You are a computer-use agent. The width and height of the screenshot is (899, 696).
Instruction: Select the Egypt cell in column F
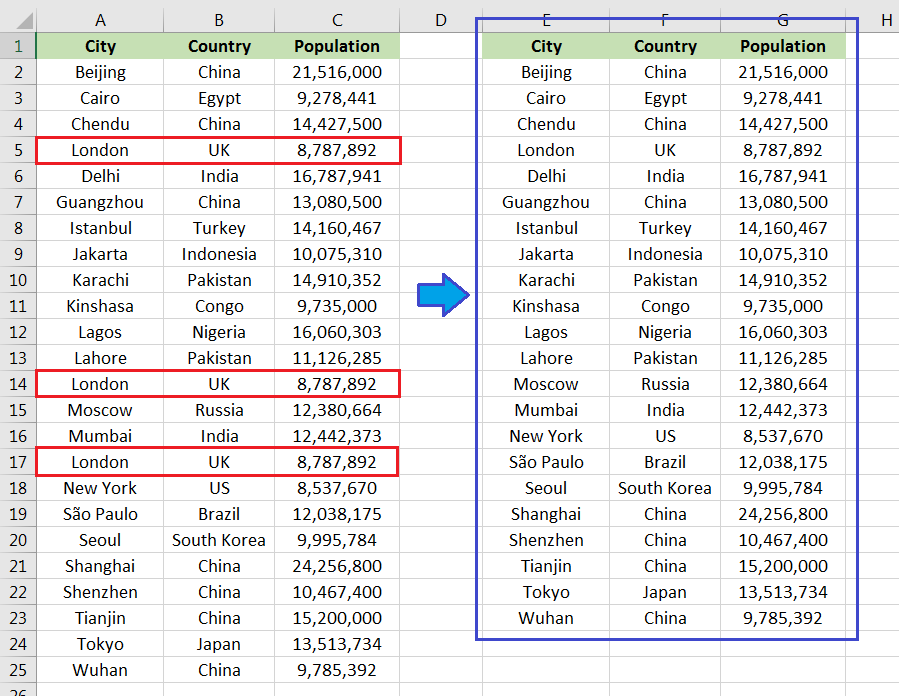click(x=665, y=98)
